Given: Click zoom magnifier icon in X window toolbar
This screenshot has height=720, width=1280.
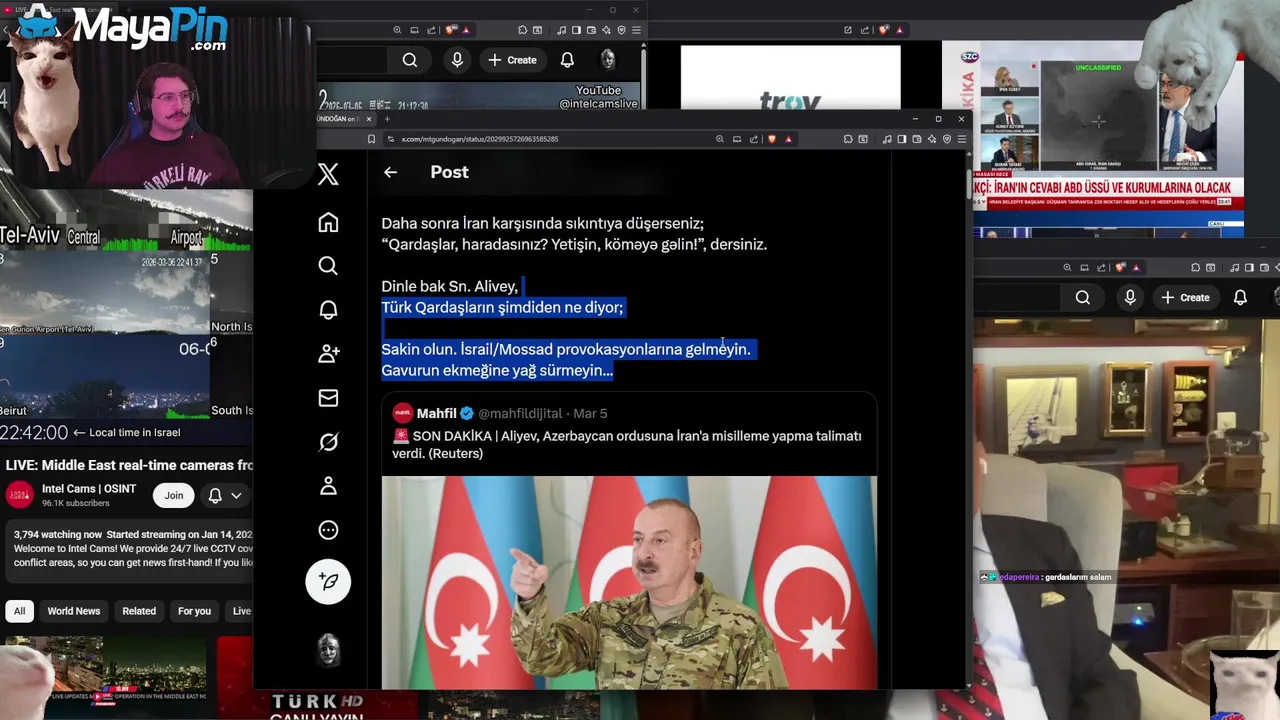Looking at the screenshot, I should click(719, 139).
